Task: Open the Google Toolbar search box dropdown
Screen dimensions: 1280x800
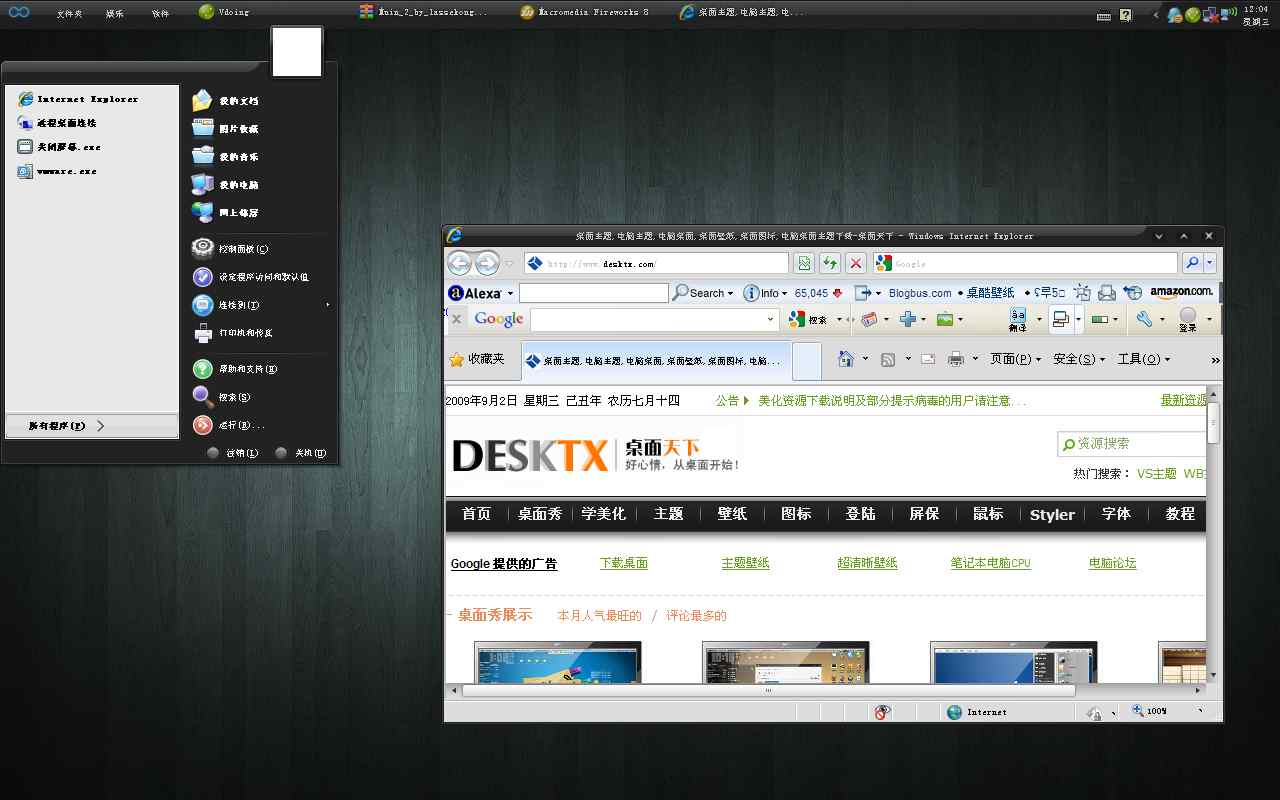Action: (770, 319)
